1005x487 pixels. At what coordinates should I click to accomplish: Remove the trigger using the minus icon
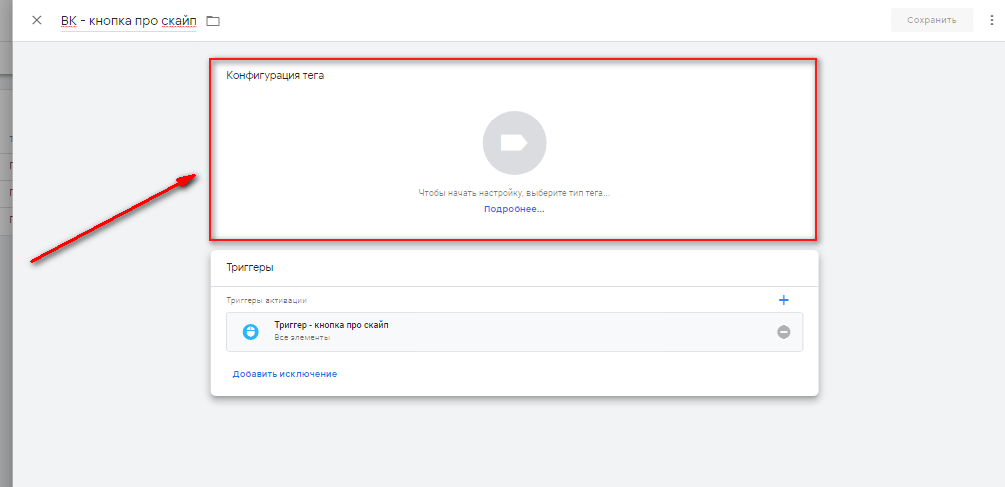click(783, 332)
